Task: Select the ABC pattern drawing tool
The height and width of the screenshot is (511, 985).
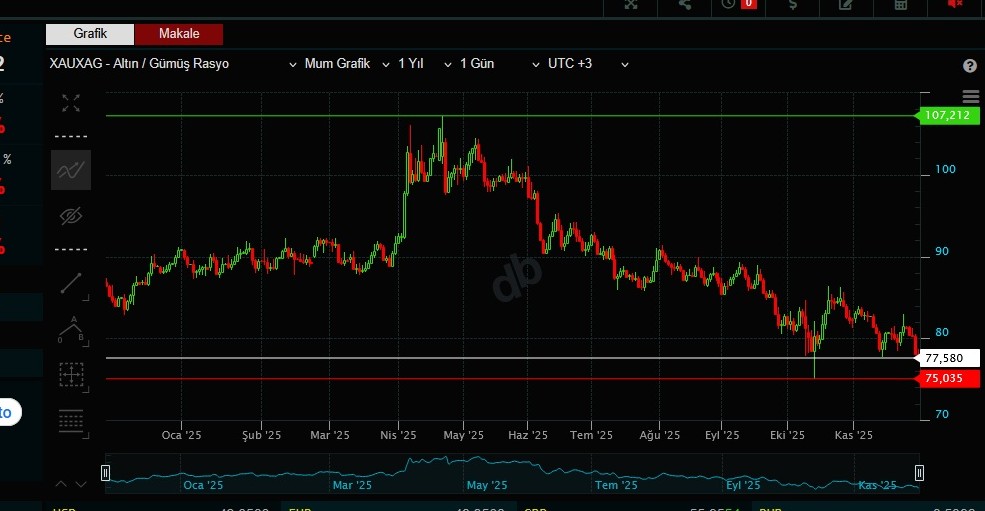Action: click(71, 329)
